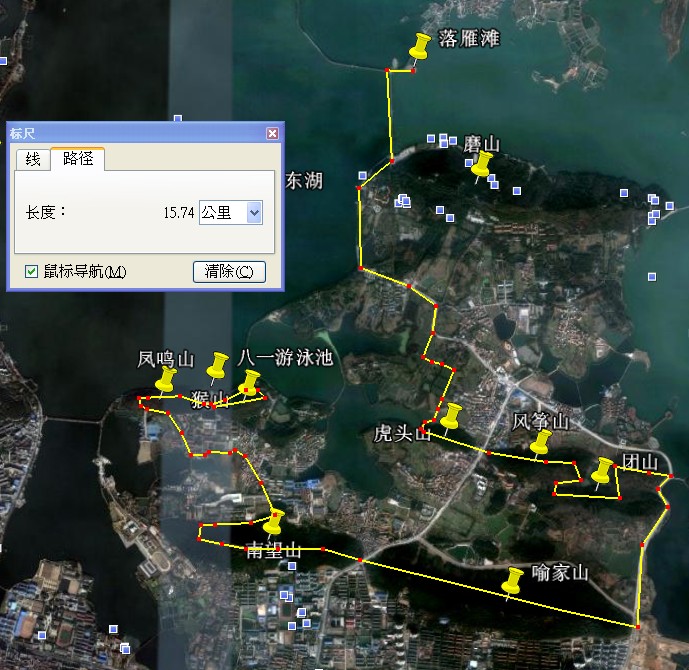Click the 虎头山 yellow pushpin

451,416
